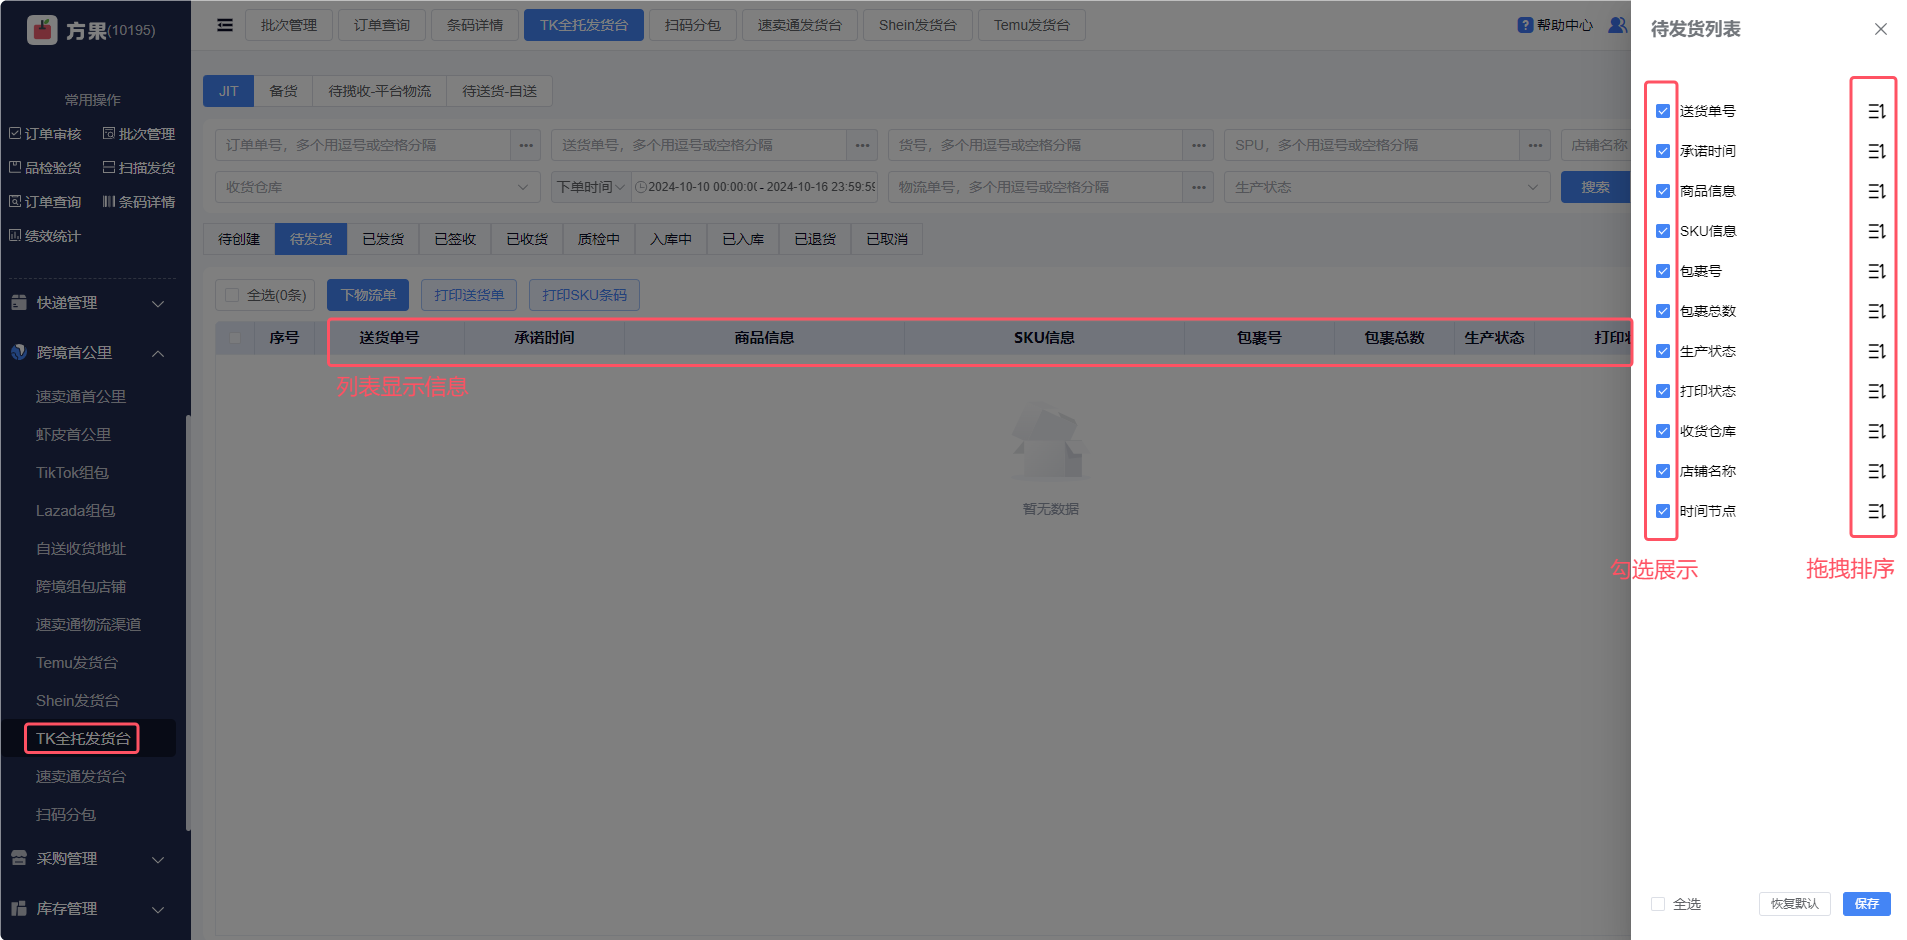
Task: Uncheck the 时间节点 column checkbox
Action: (x=1663, y=511)
